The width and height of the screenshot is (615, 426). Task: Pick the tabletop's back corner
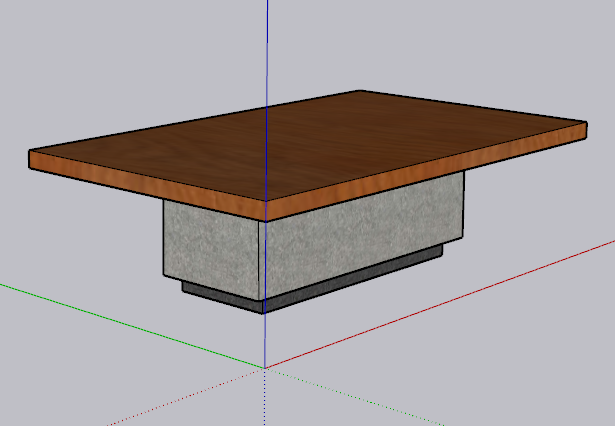tap(358, 92)
